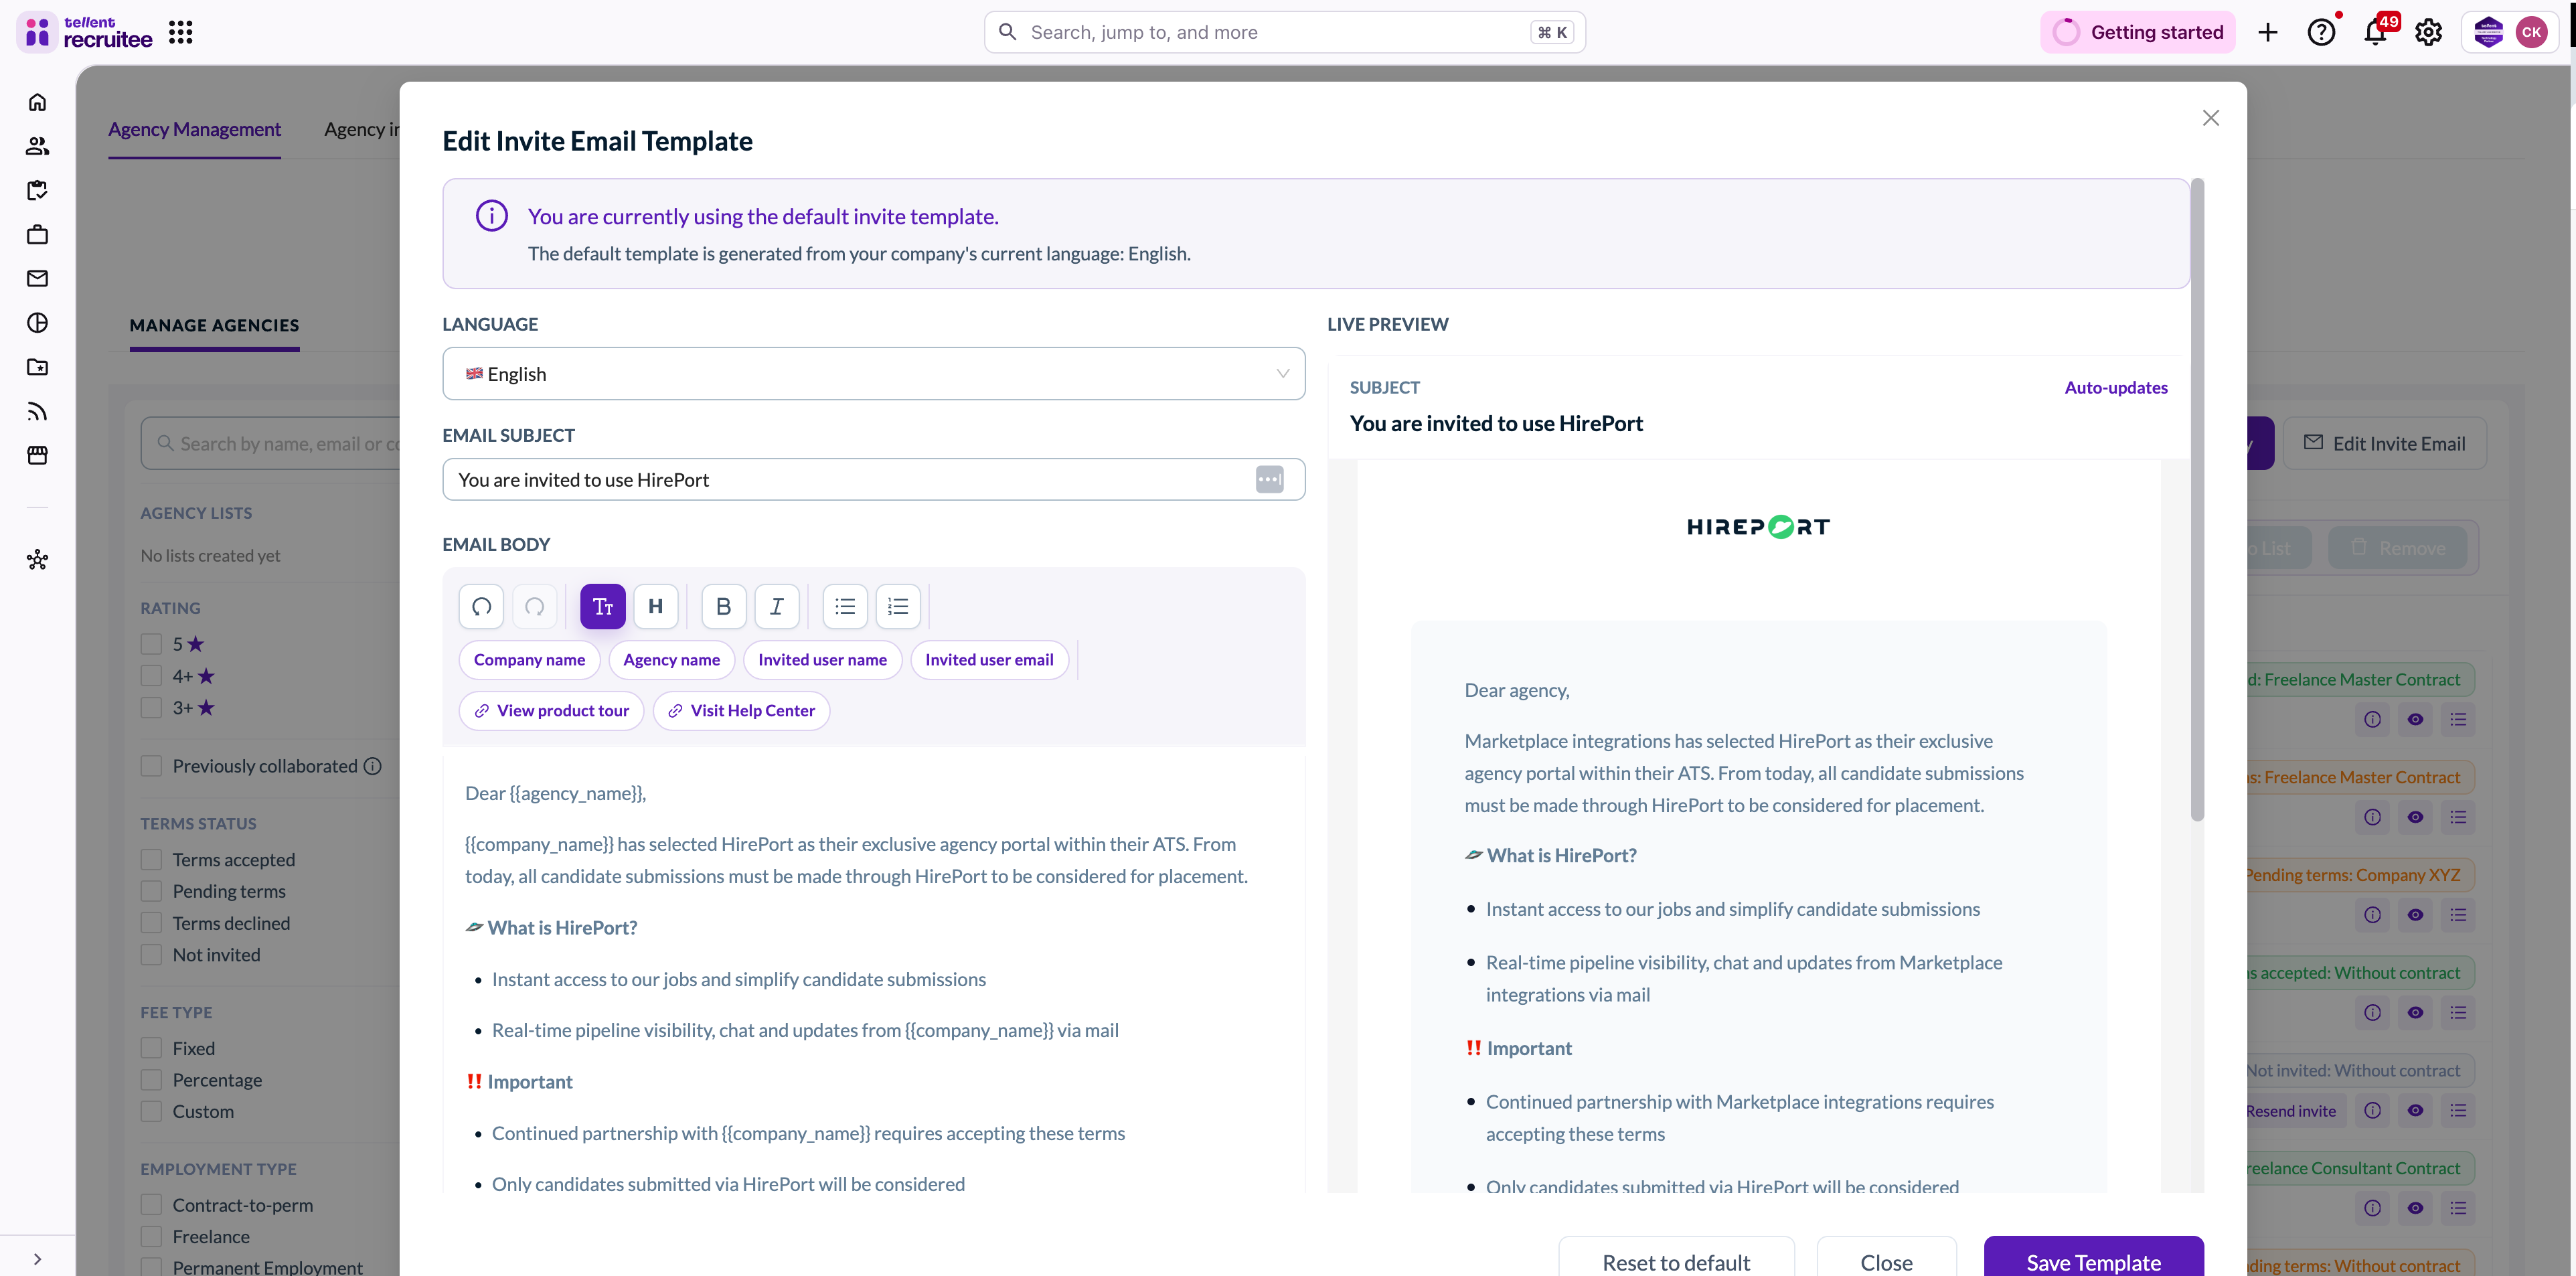Open the settings gear icon

(x=2428, y=32)
